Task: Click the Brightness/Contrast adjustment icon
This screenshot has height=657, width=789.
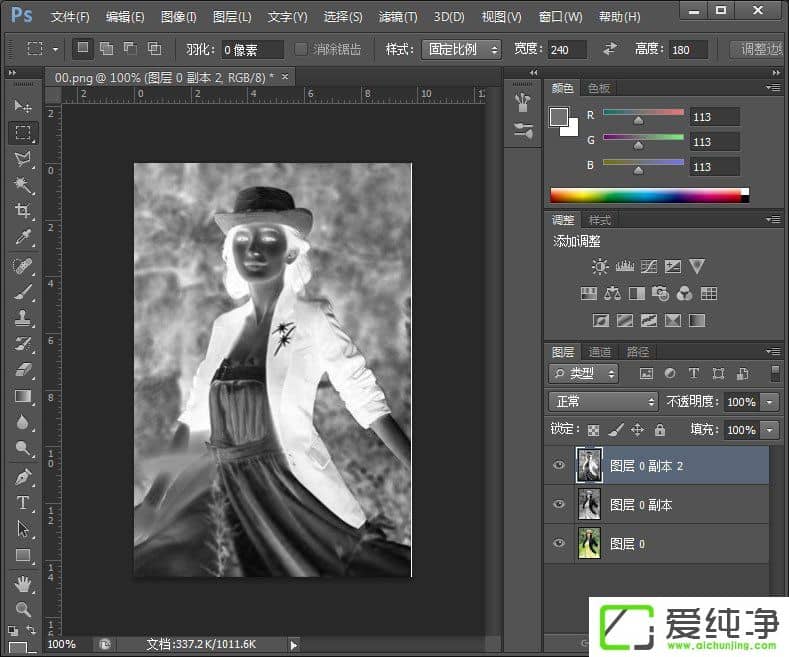Action: click(x=599, y=266)
